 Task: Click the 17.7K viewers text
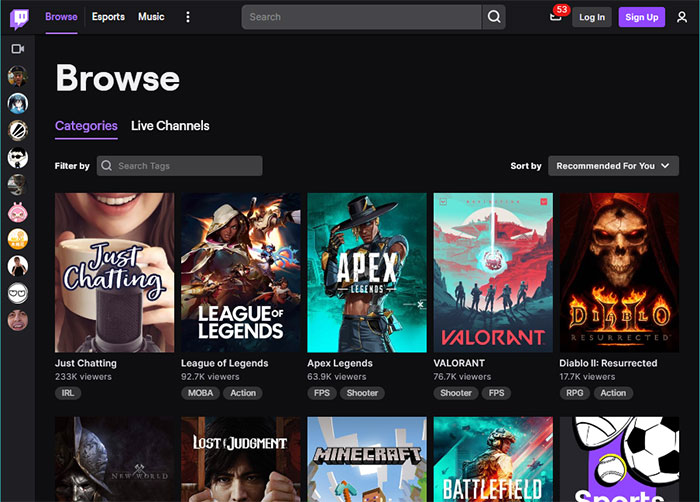(587, 377)
